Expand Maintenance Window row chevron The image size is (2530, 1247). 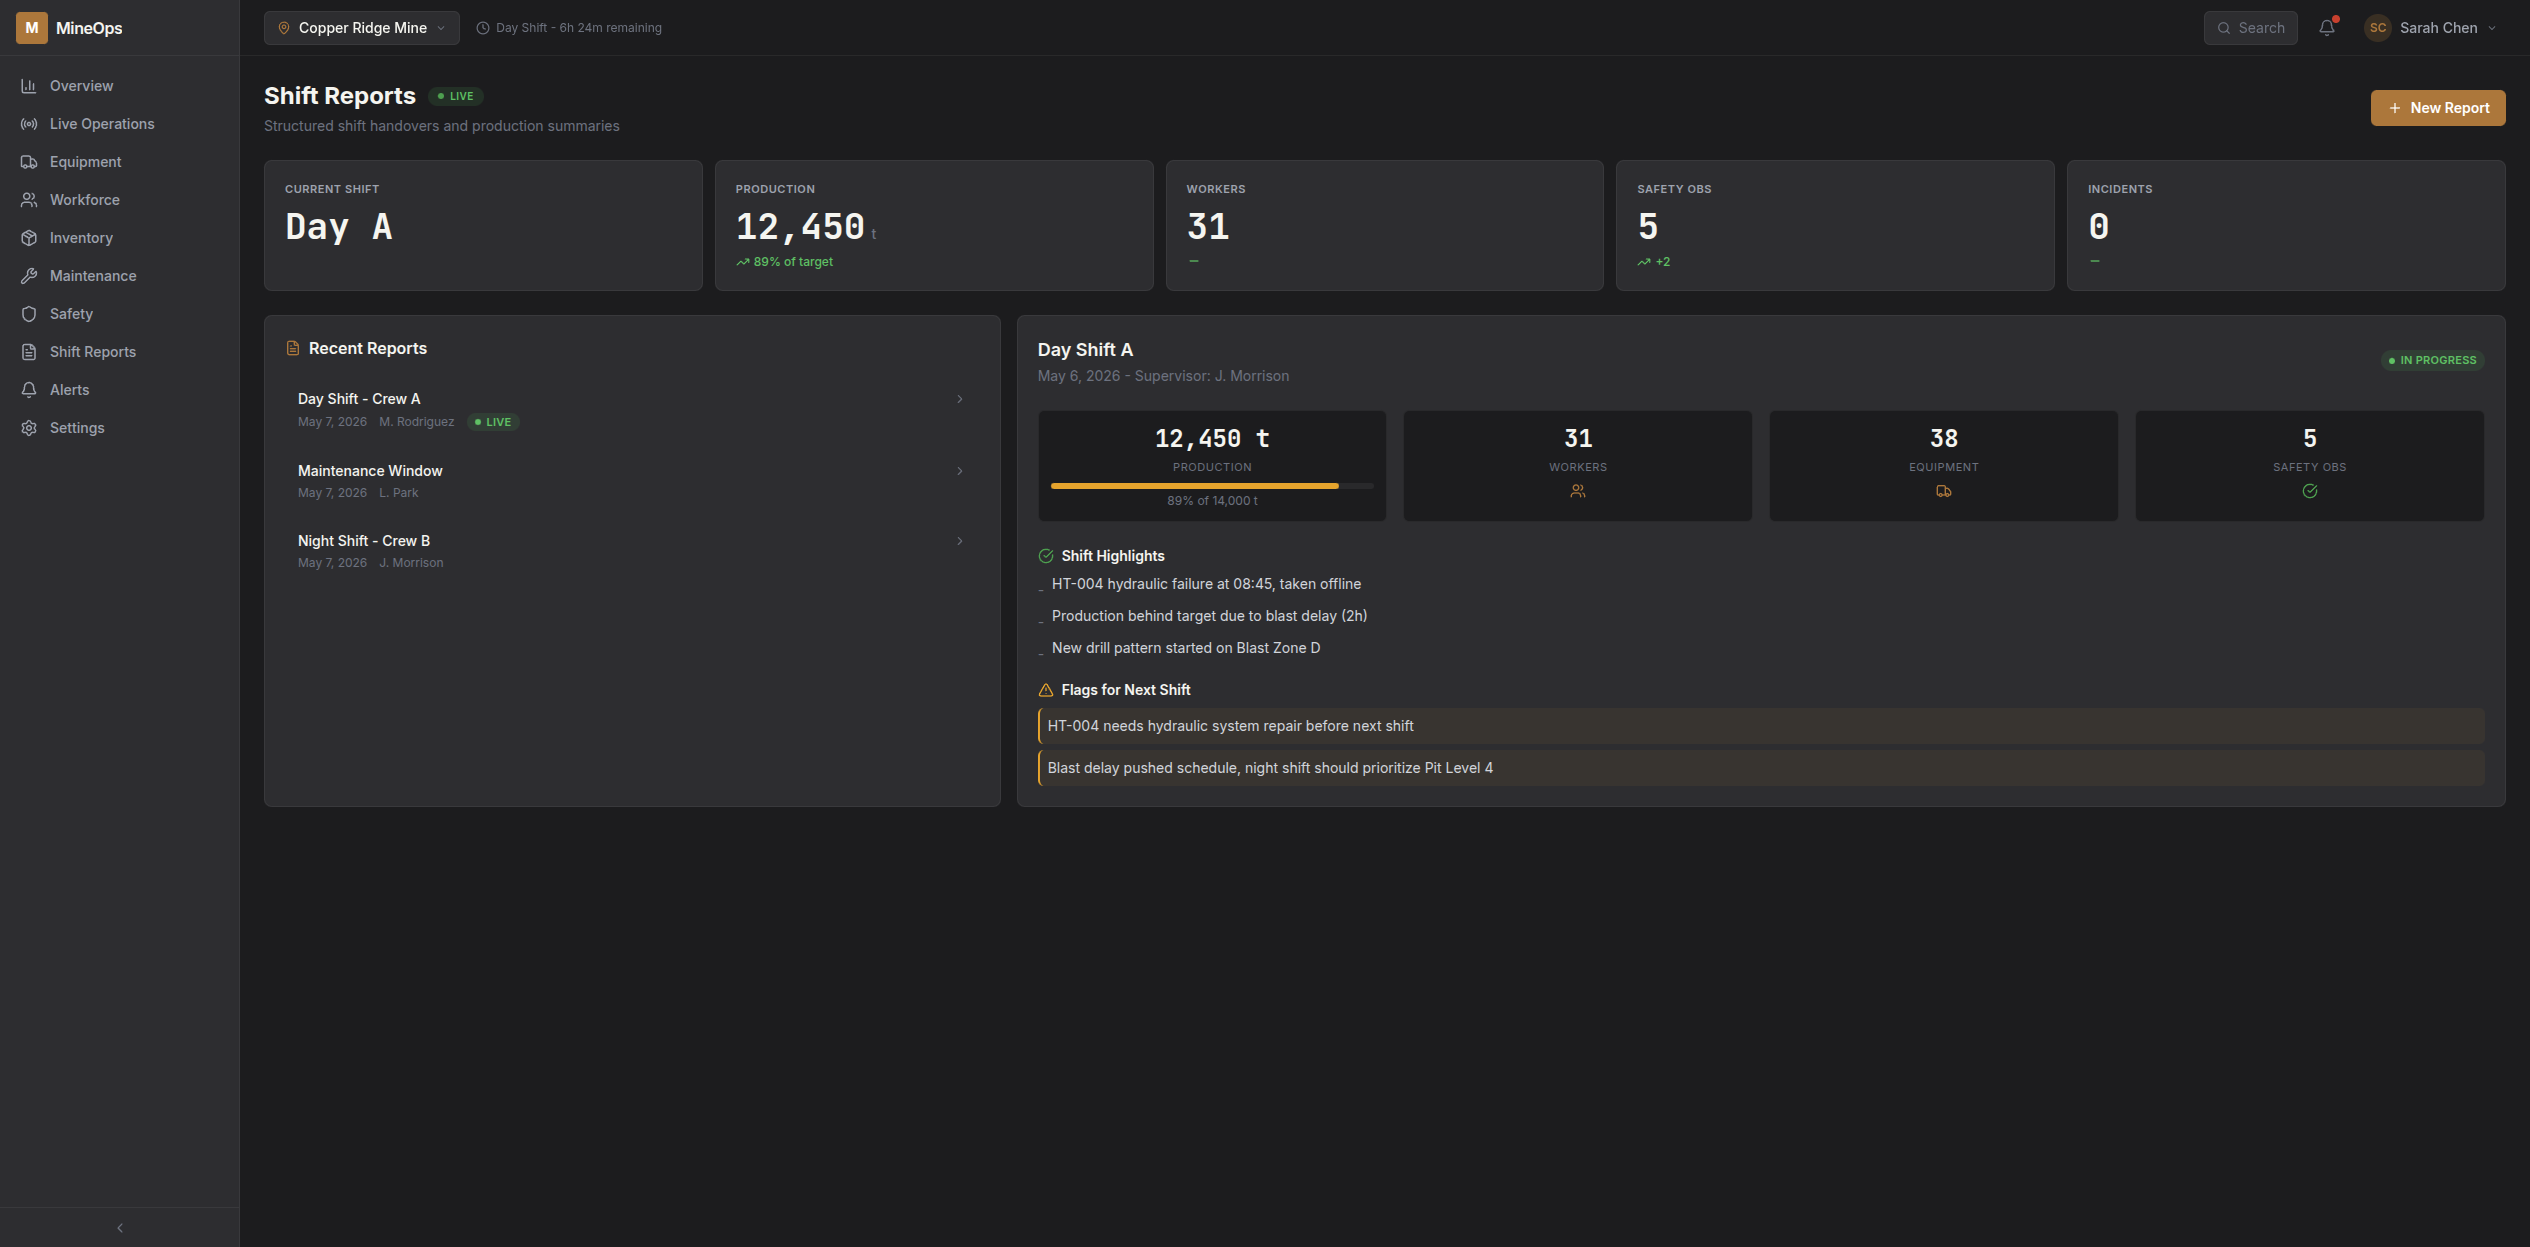click(960, 471)
